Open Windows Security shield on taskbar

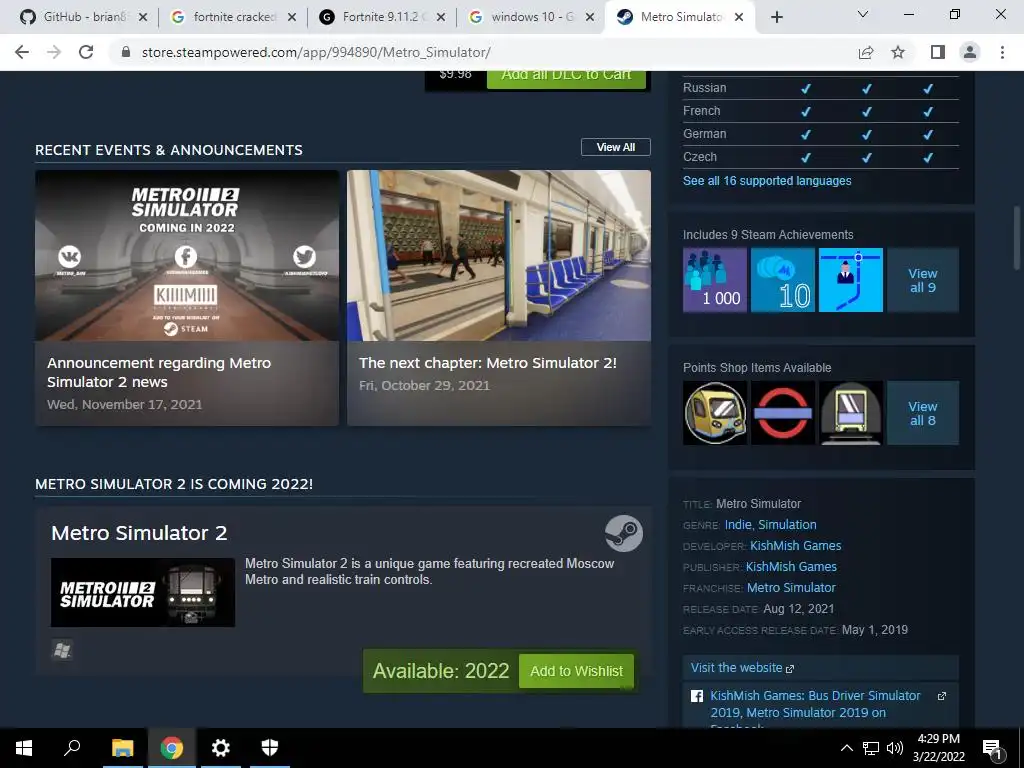270,748
